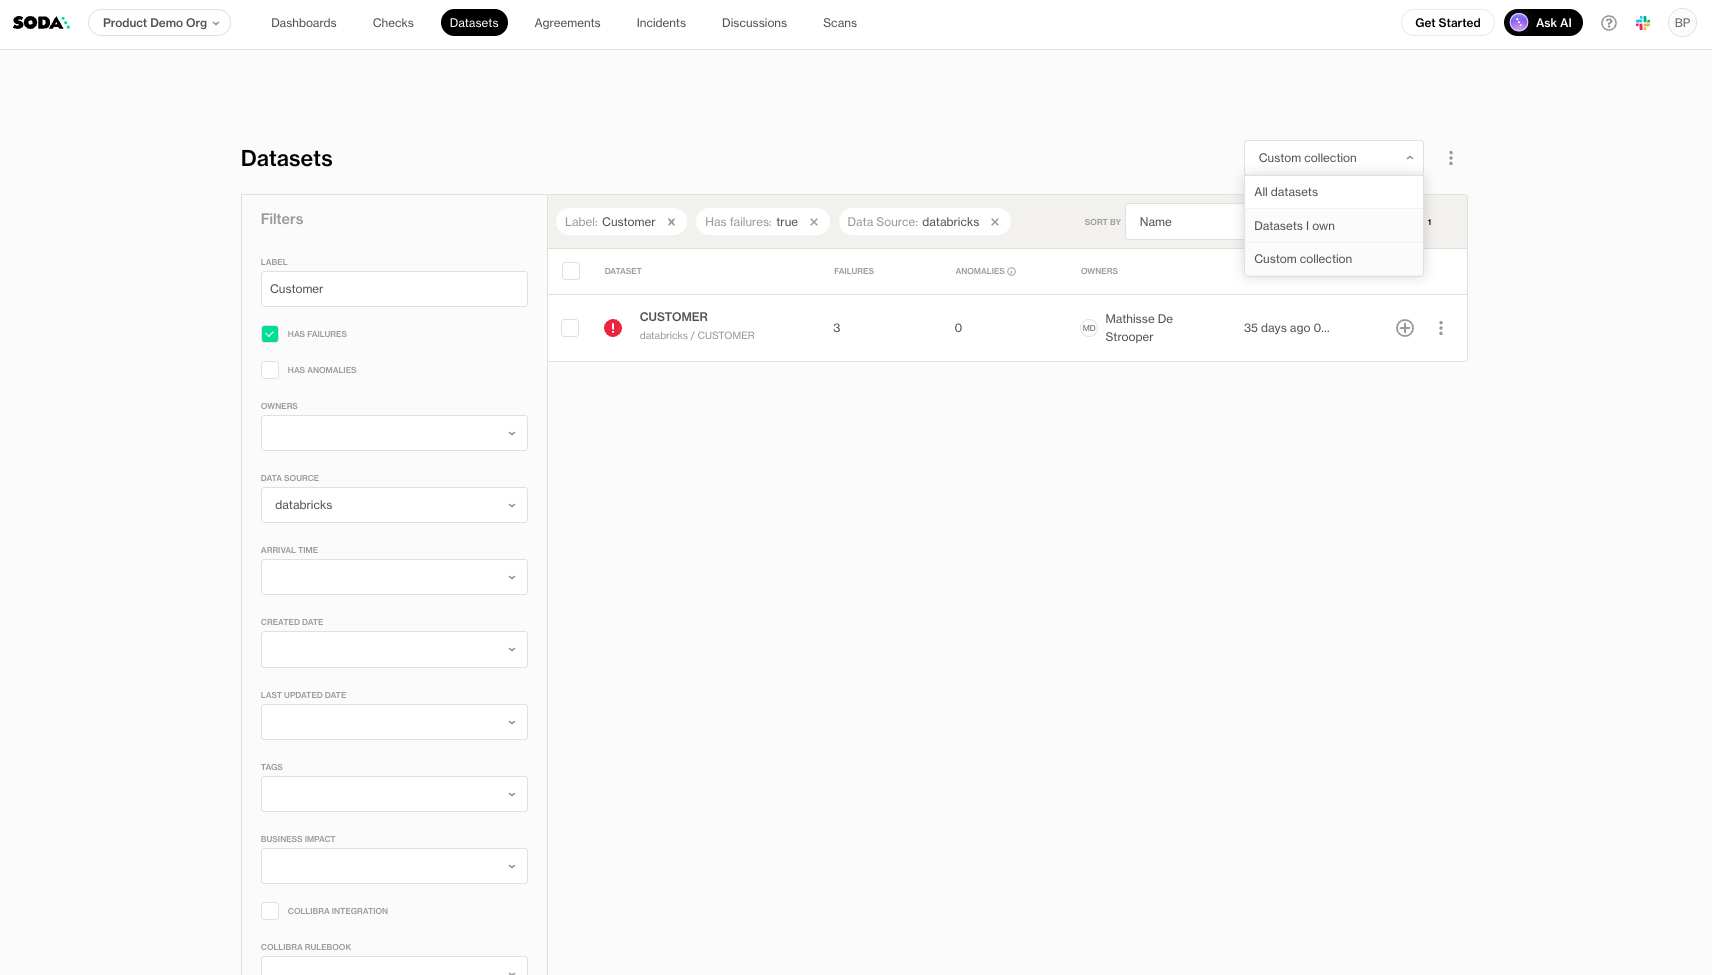
Task: Click into the Label Customer text field
Action: coord(394,289)
